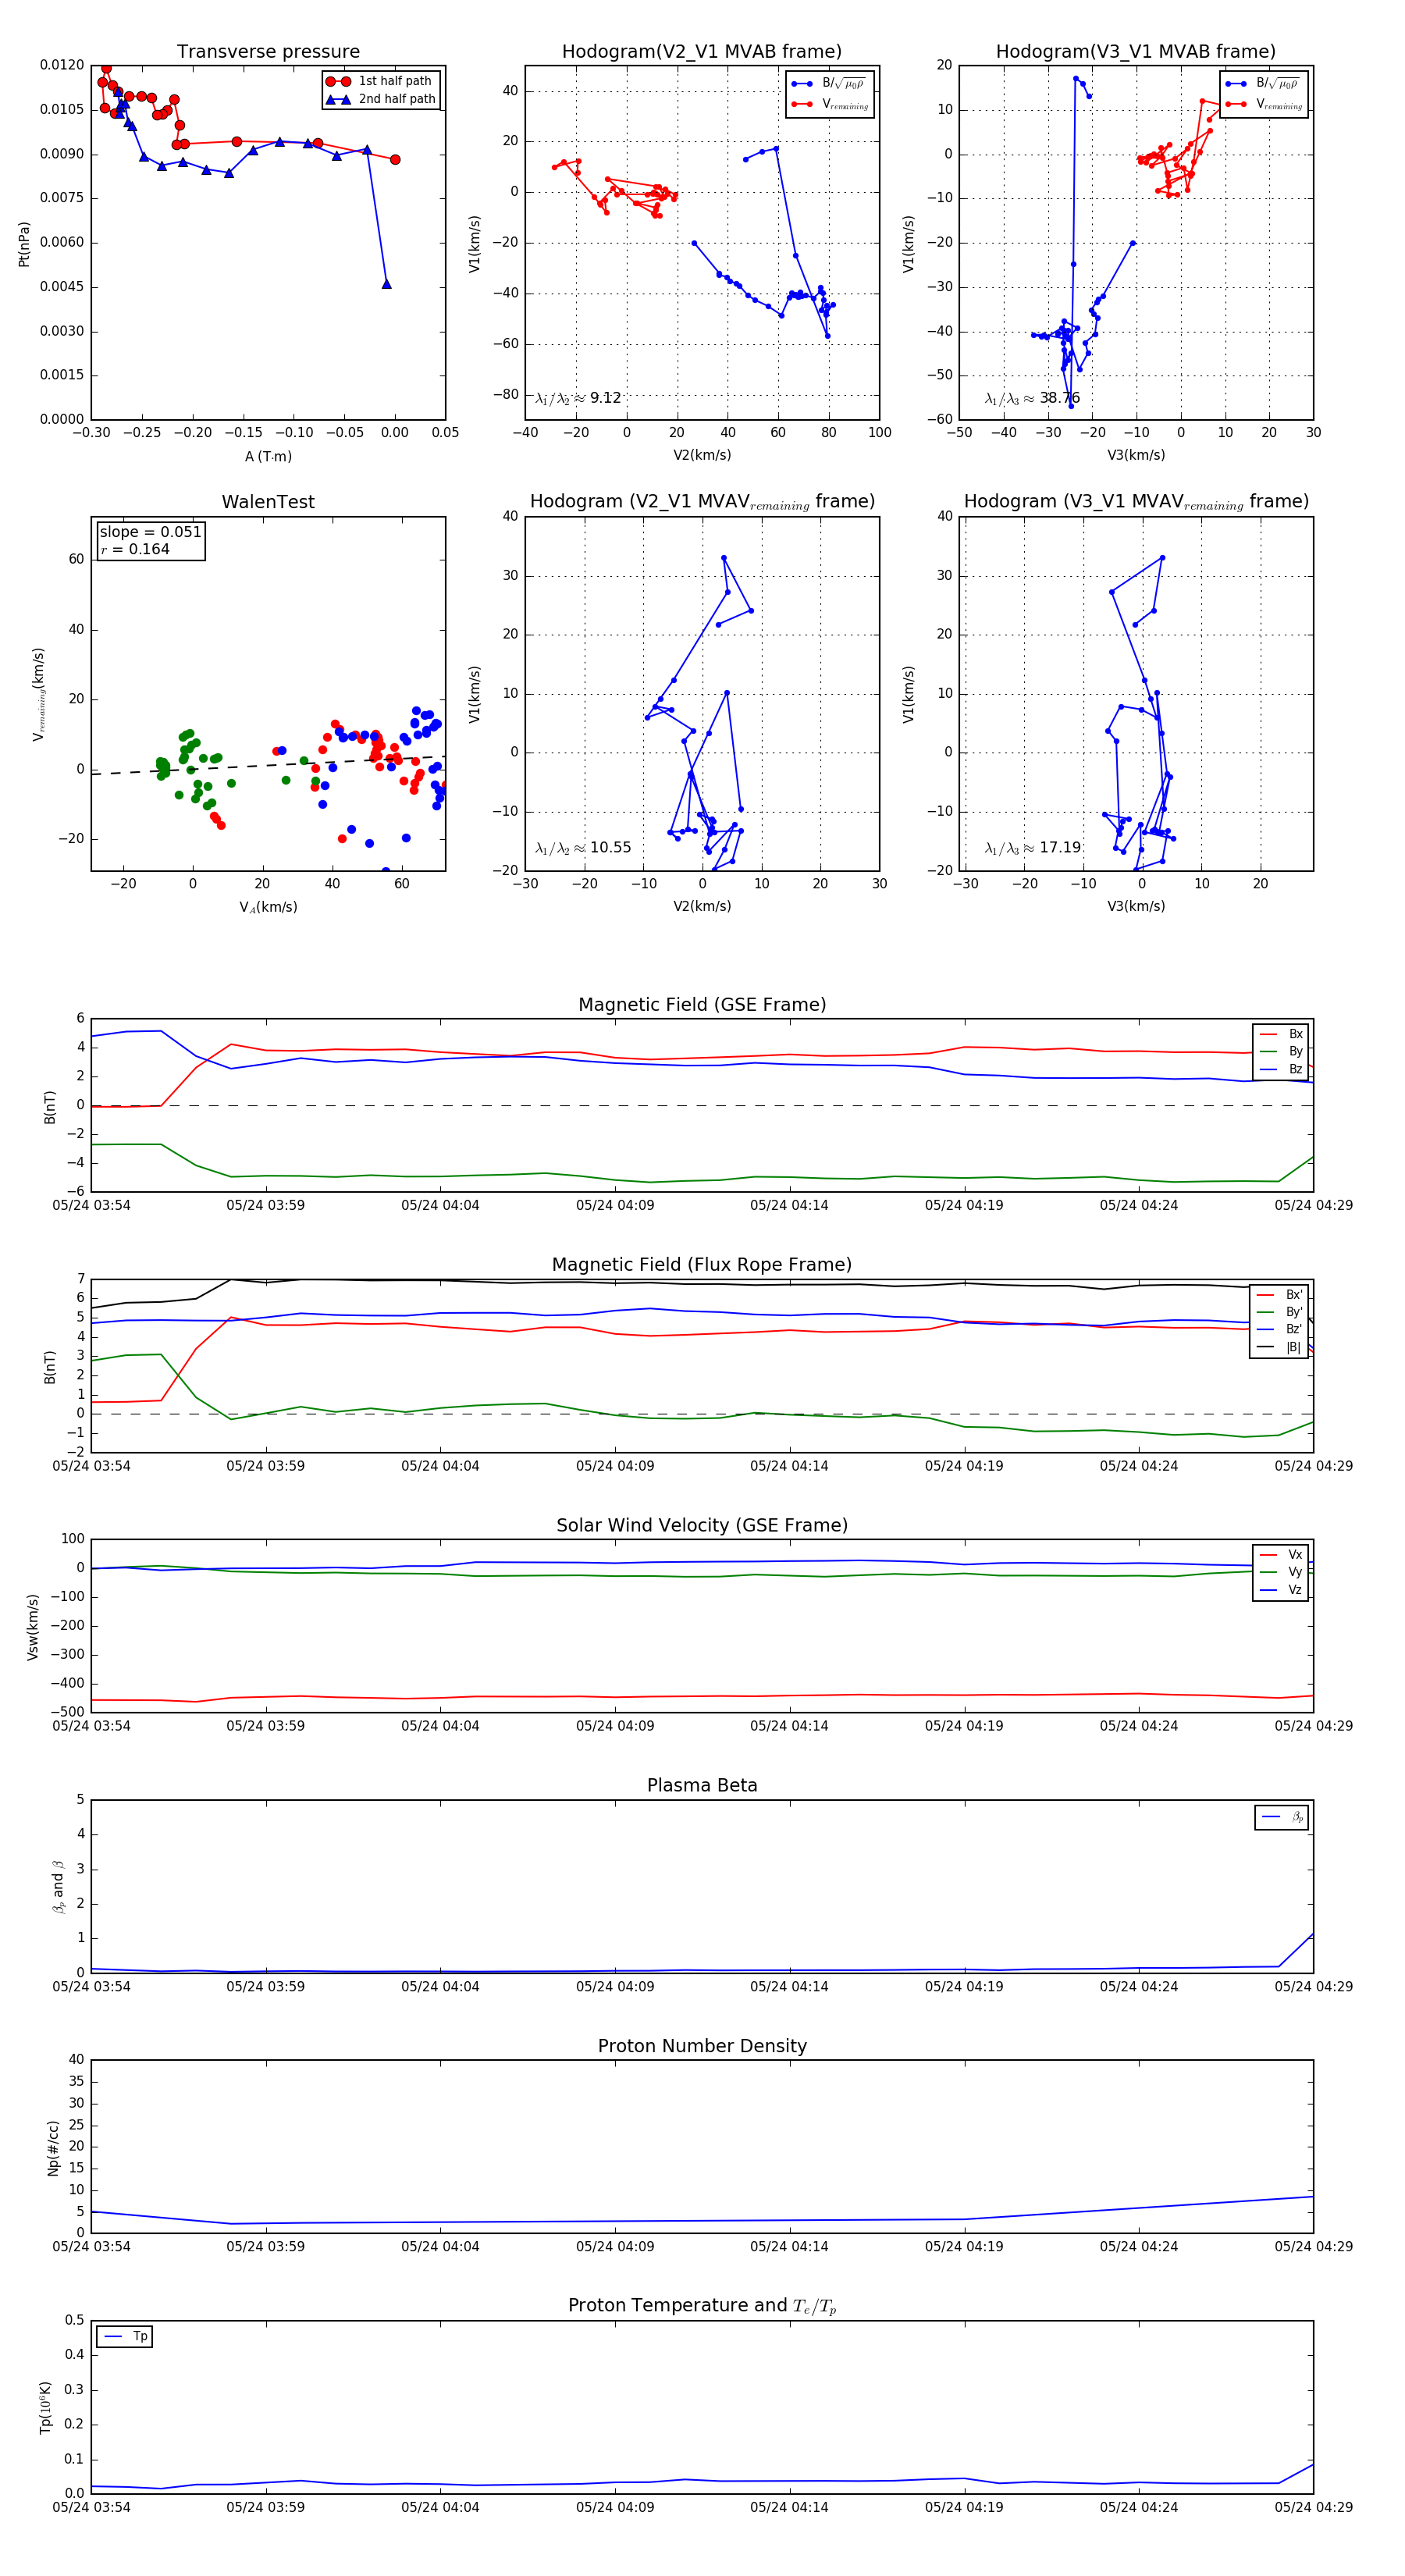Select the By' legend entry in flux rope plot
Viewport: 1405px width, 2576px height.
pyautogui.click(x=1280, y=1312)
